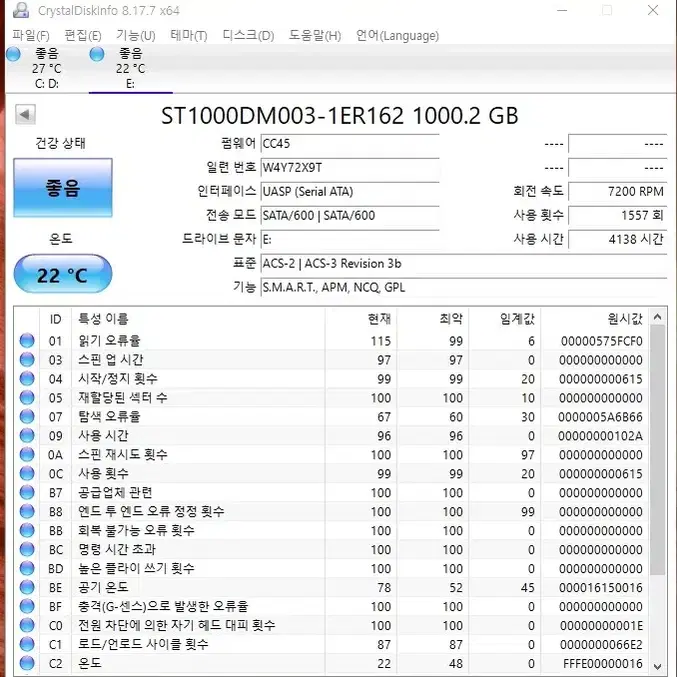The image size is (677, 677).
Task: Click status circle for BD 높은 플라이 쓰기
Action: pyautogui.click(x=27, y=569)
